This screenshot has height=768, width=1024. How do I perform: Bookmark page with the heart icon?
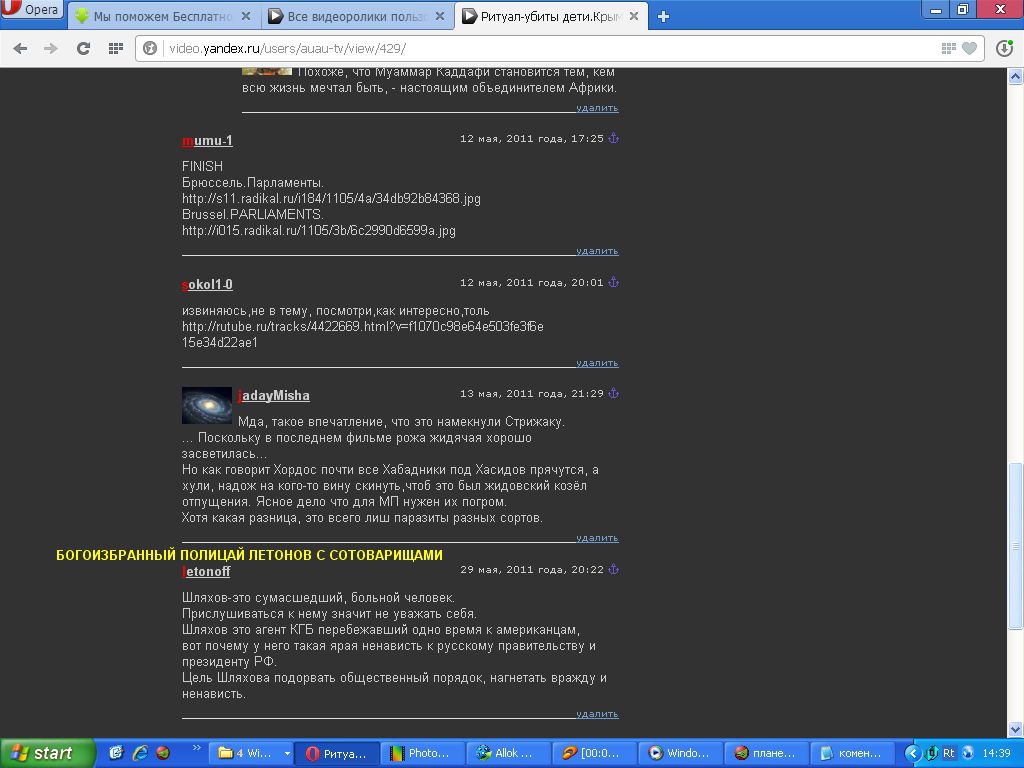tap(970, 48)
